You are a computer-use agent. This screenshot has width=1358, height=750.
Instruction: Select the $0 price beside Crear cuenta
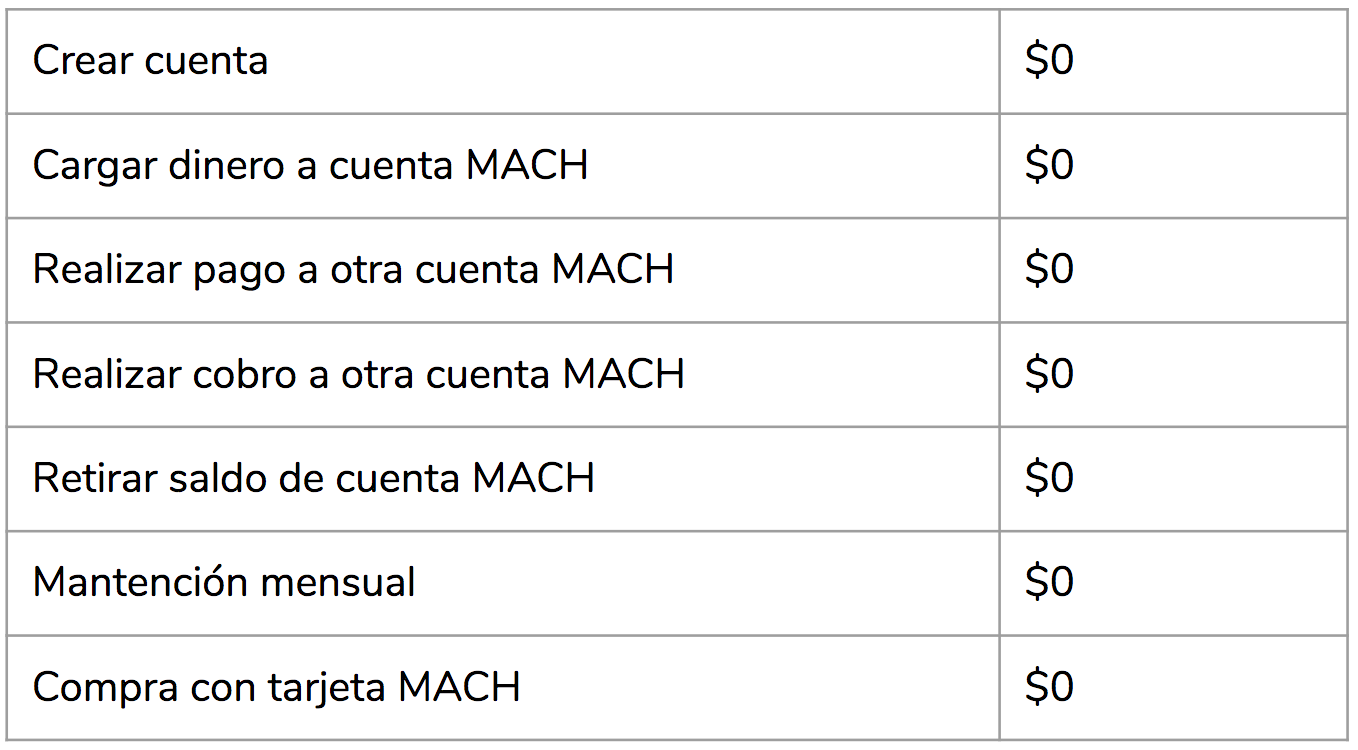[1049, 61]
